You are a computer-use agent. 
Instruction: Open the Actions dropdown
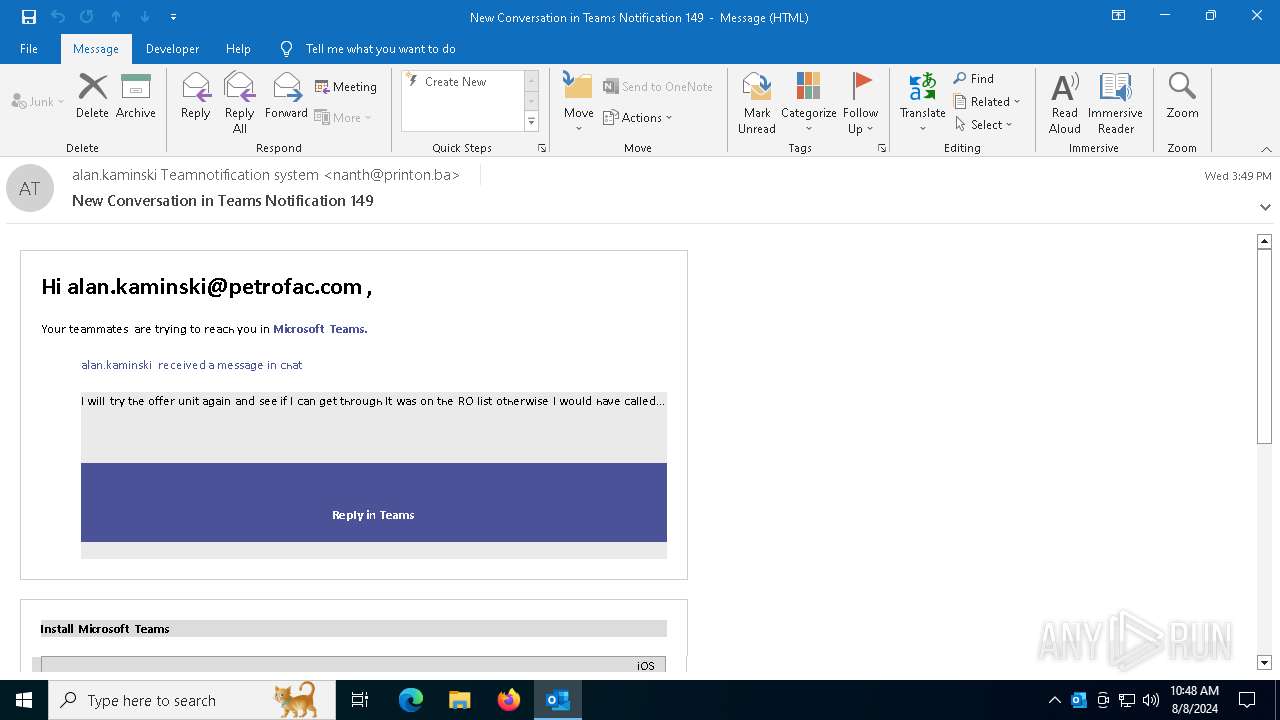[638, 117]
